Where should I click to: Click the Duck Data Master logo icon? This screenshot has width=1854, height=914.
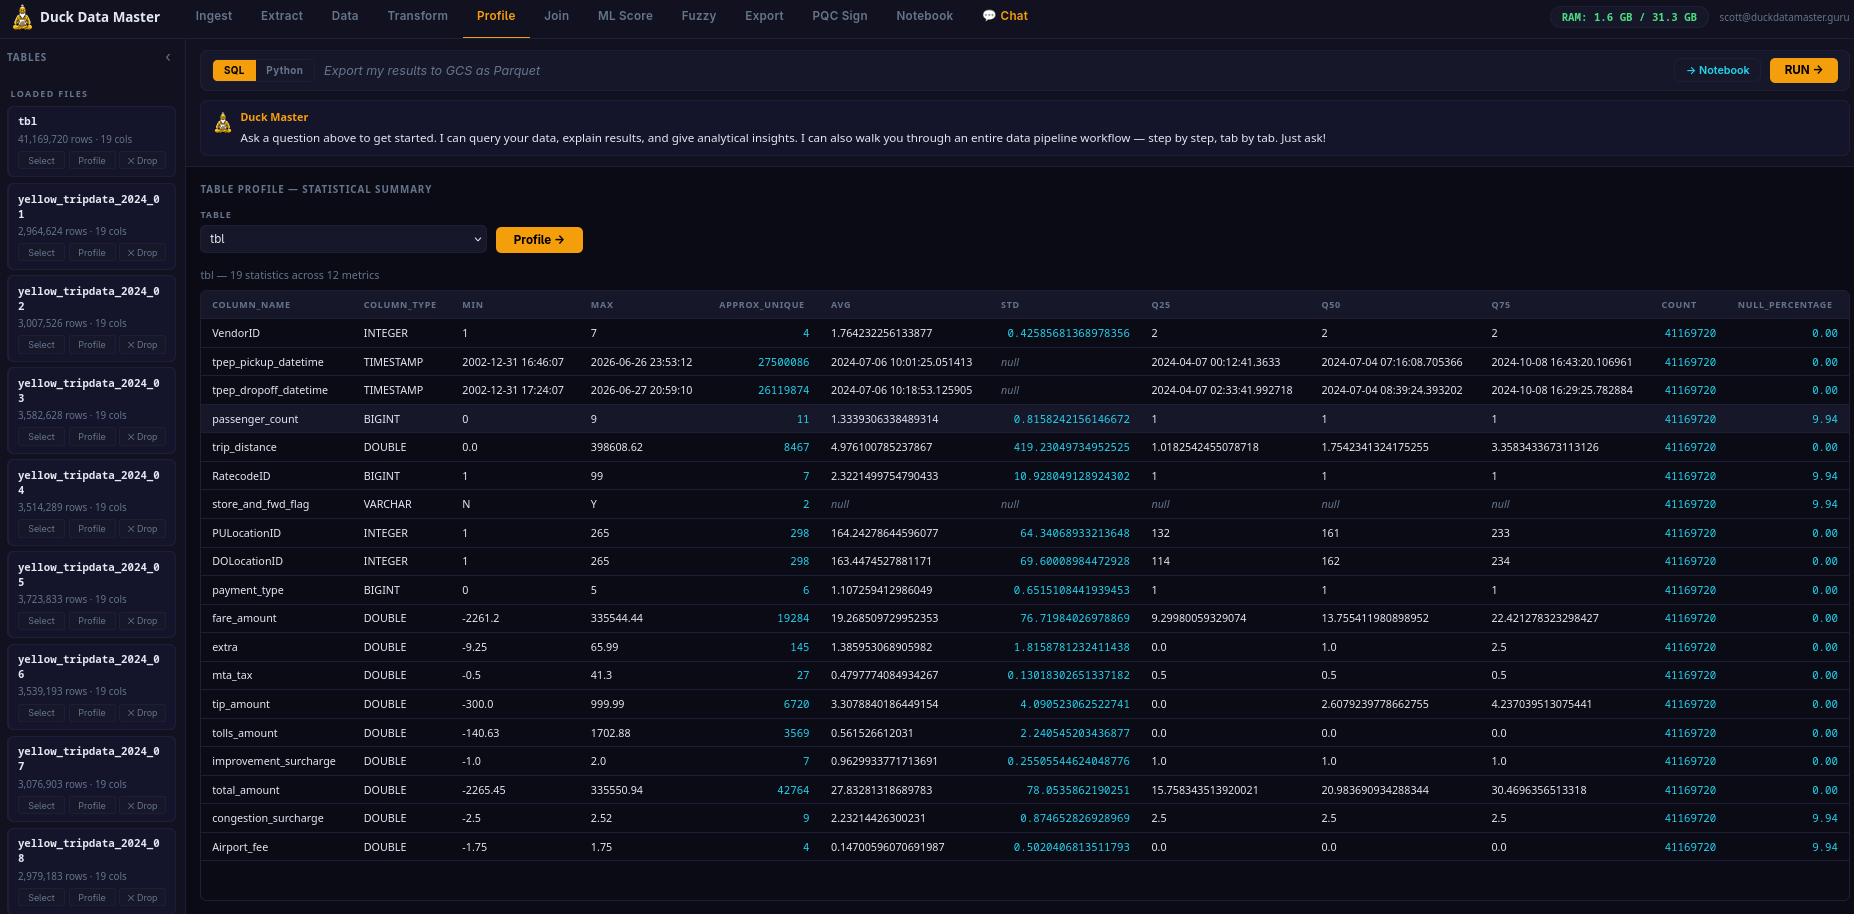point(22,17)
